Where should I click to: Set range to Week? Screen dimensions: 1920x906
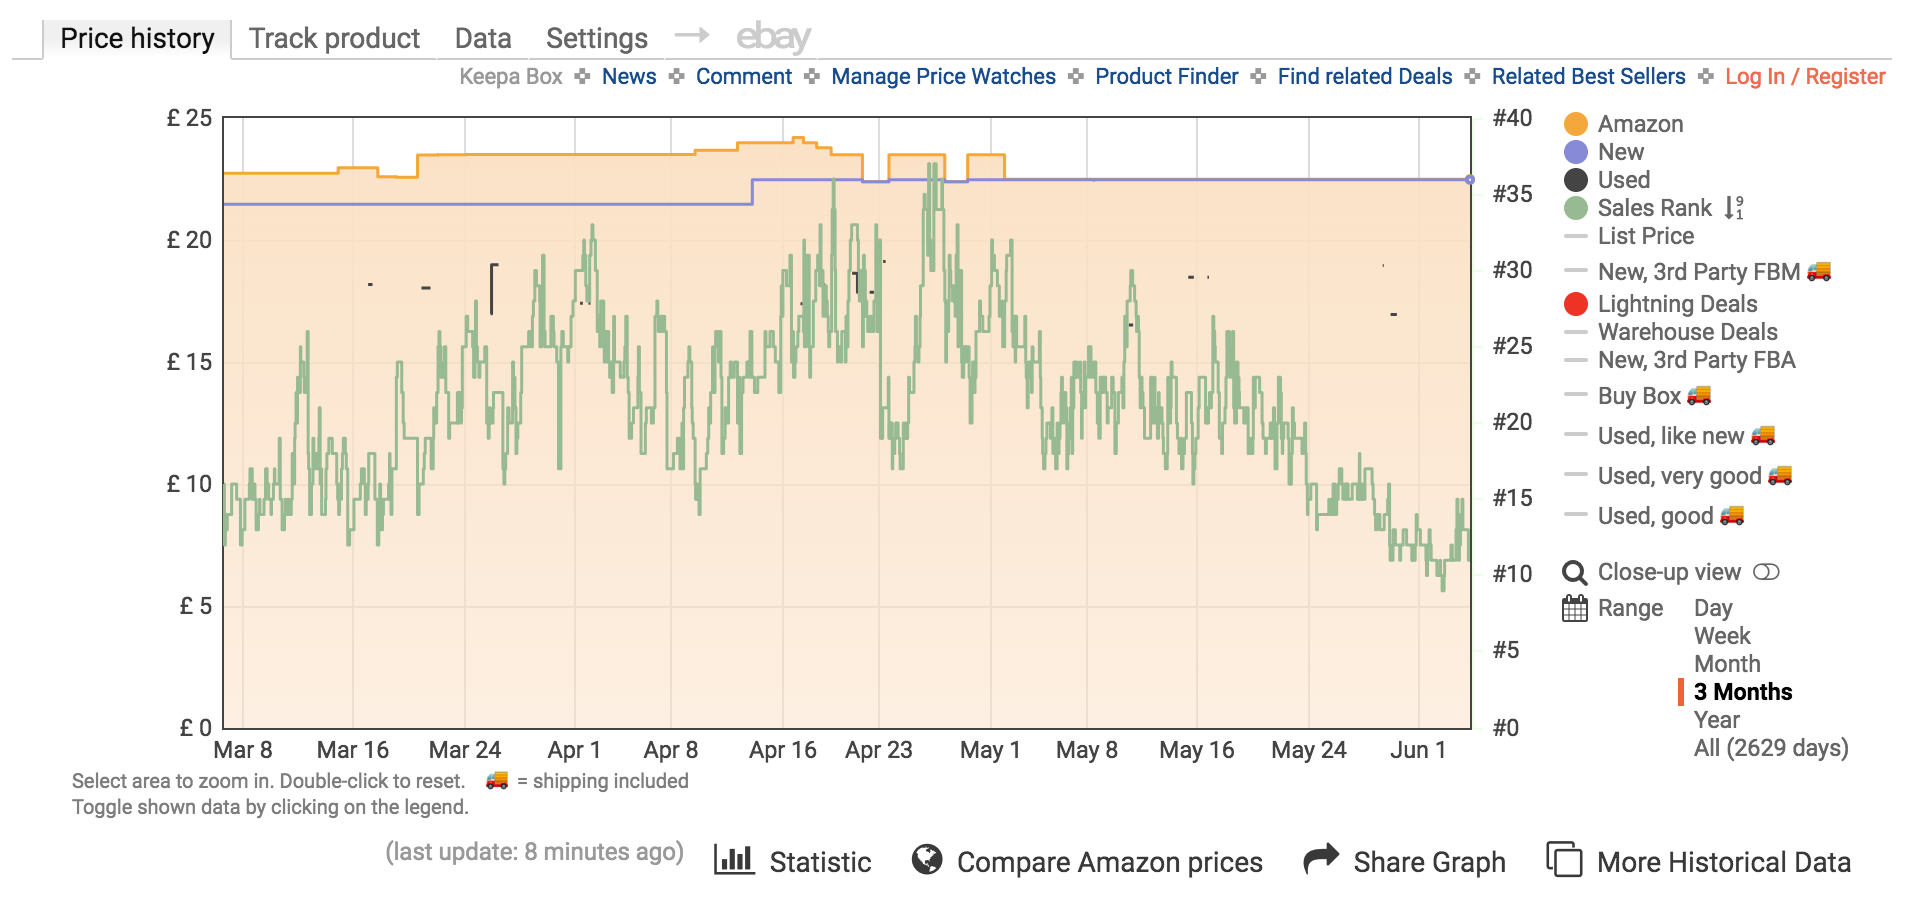[1722, 636]
